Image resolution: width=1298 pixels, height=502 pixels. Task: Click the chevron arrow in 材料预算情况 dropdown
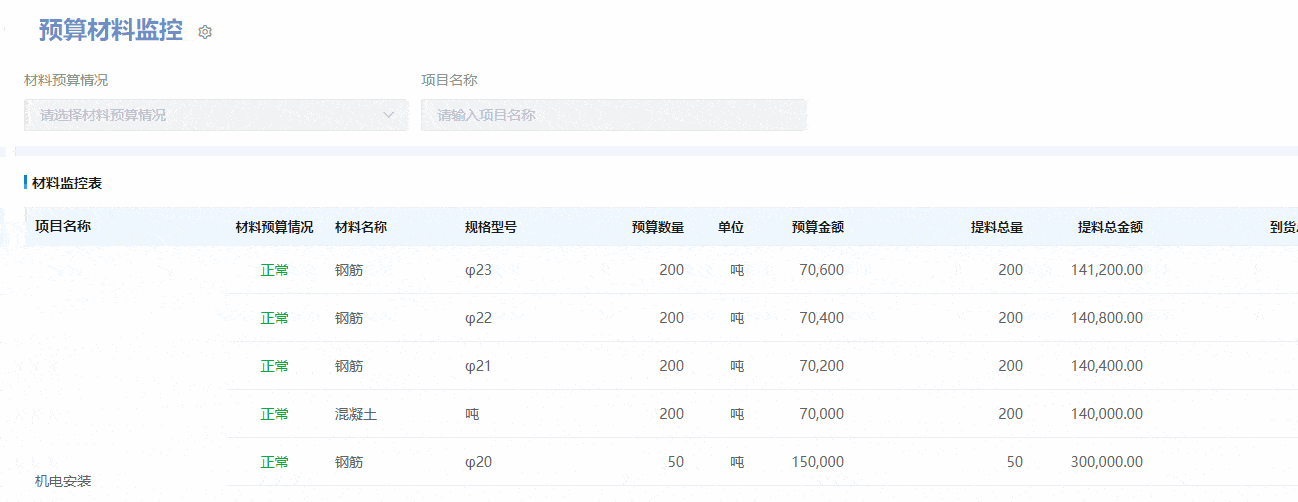[x=389, y=115]
